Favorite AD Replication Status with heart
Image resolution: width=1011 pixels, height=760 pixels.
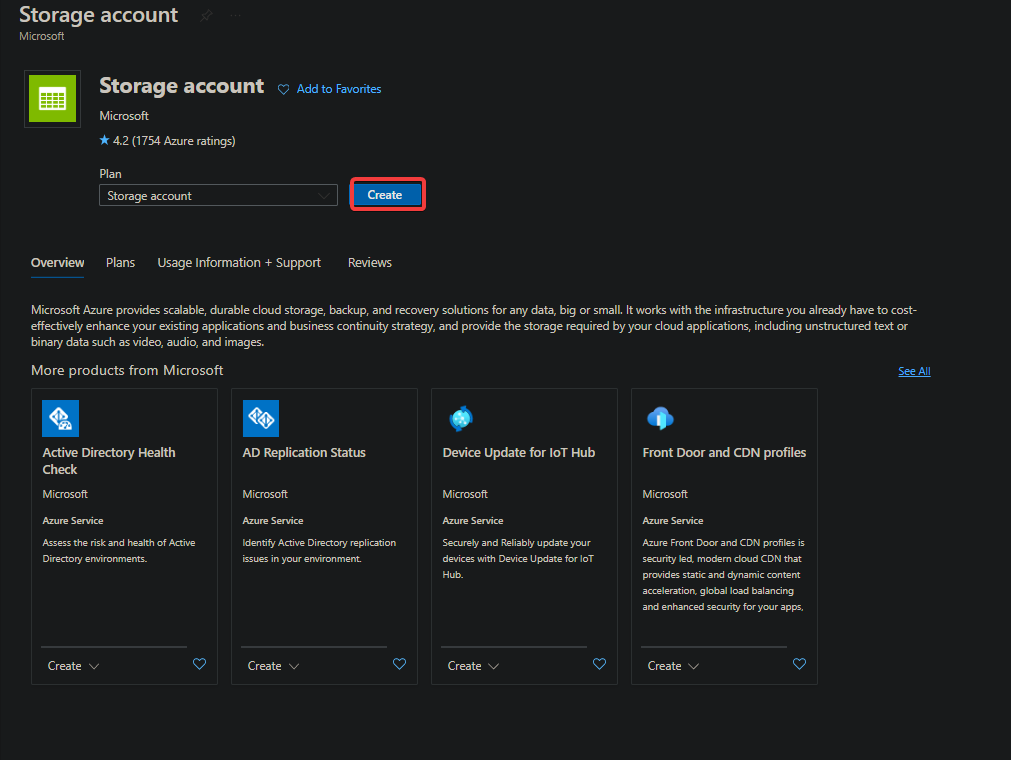pyautogui.click(x=400, y=664)
